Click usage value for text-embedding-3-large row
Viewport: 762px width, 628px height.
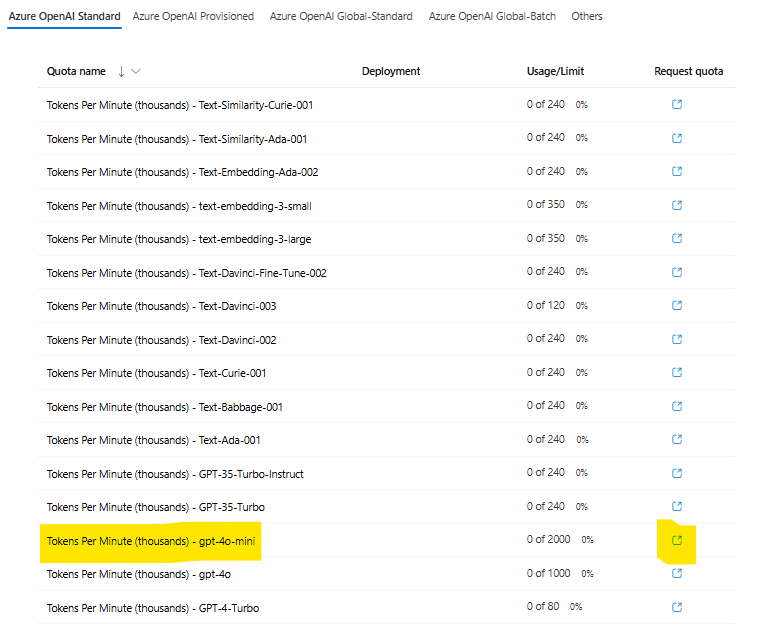(546, 238)
